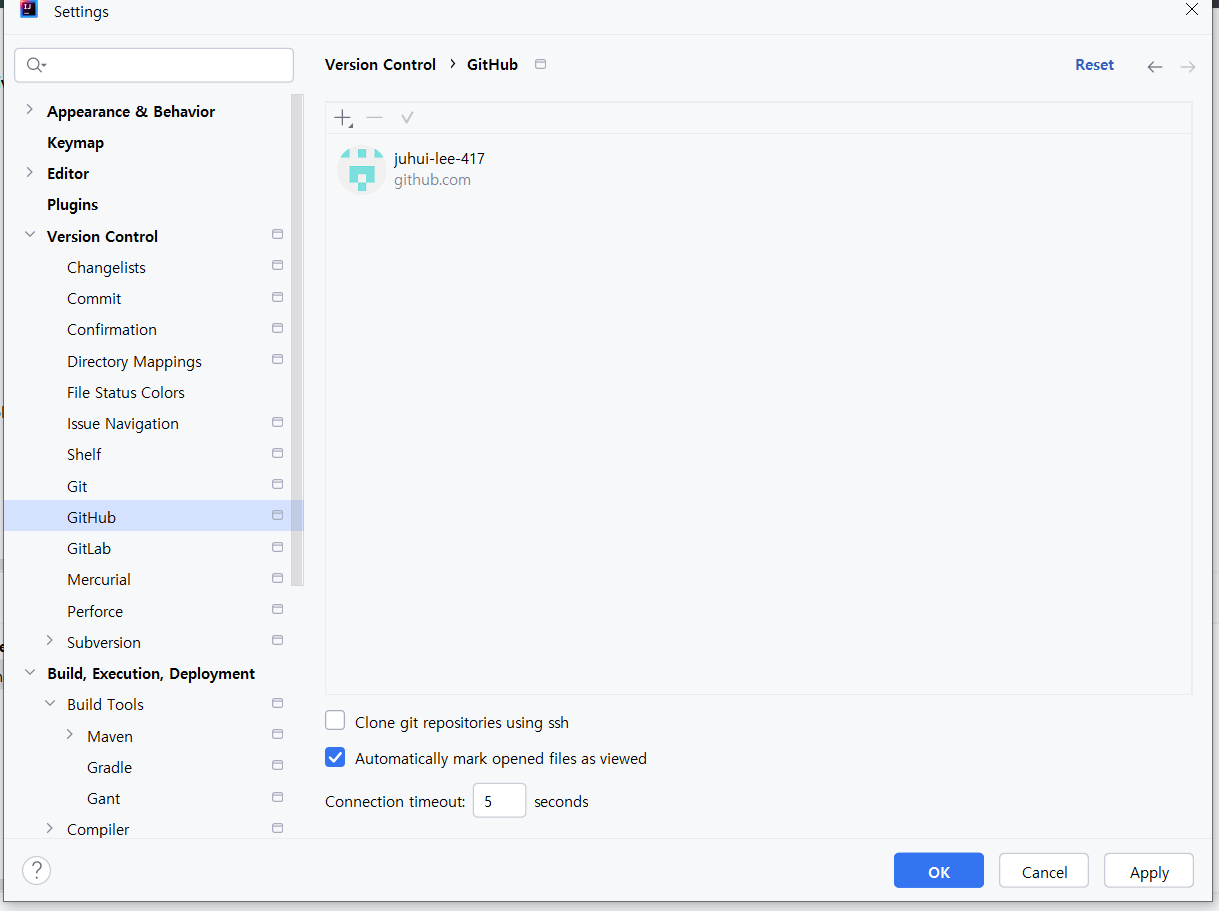This screenshot has width=1219, height=911.
Task: Click the IntelliJ IDEA logo in title bar
Action: coord(29,10)
